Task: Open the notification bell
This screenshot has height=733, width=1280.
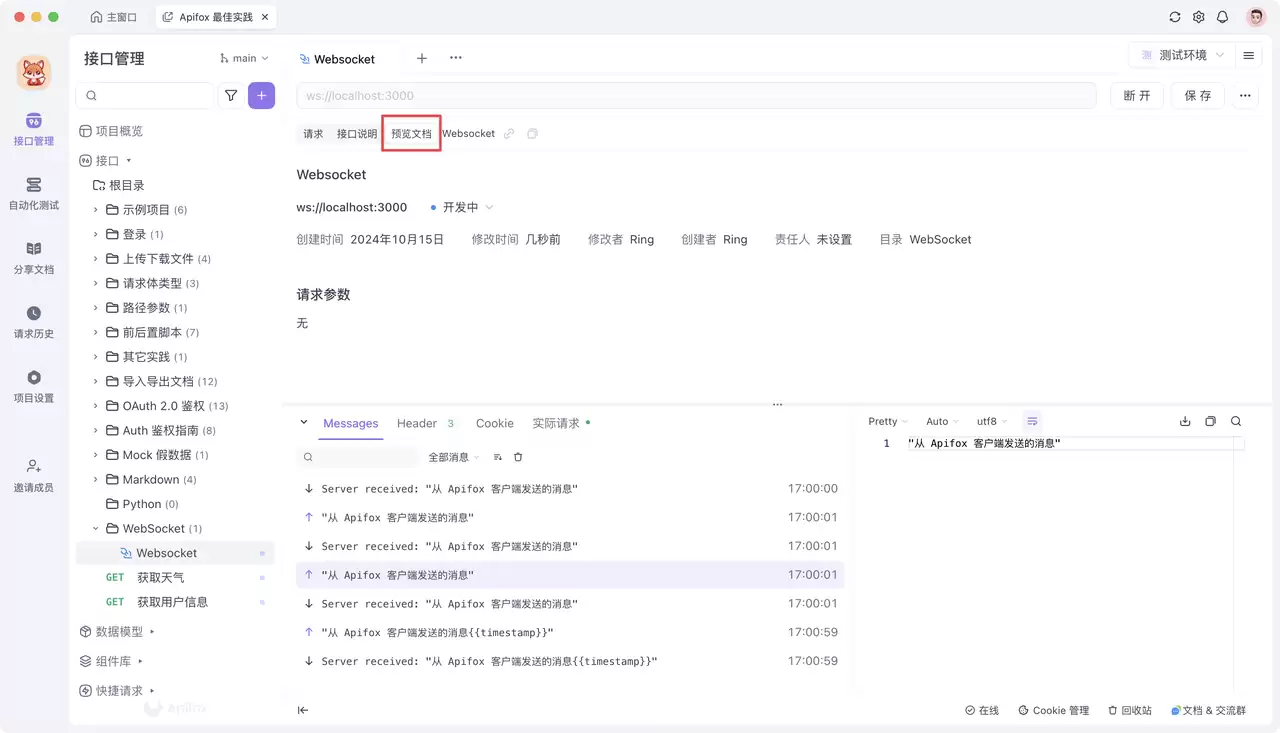Action: (1222, 17)
